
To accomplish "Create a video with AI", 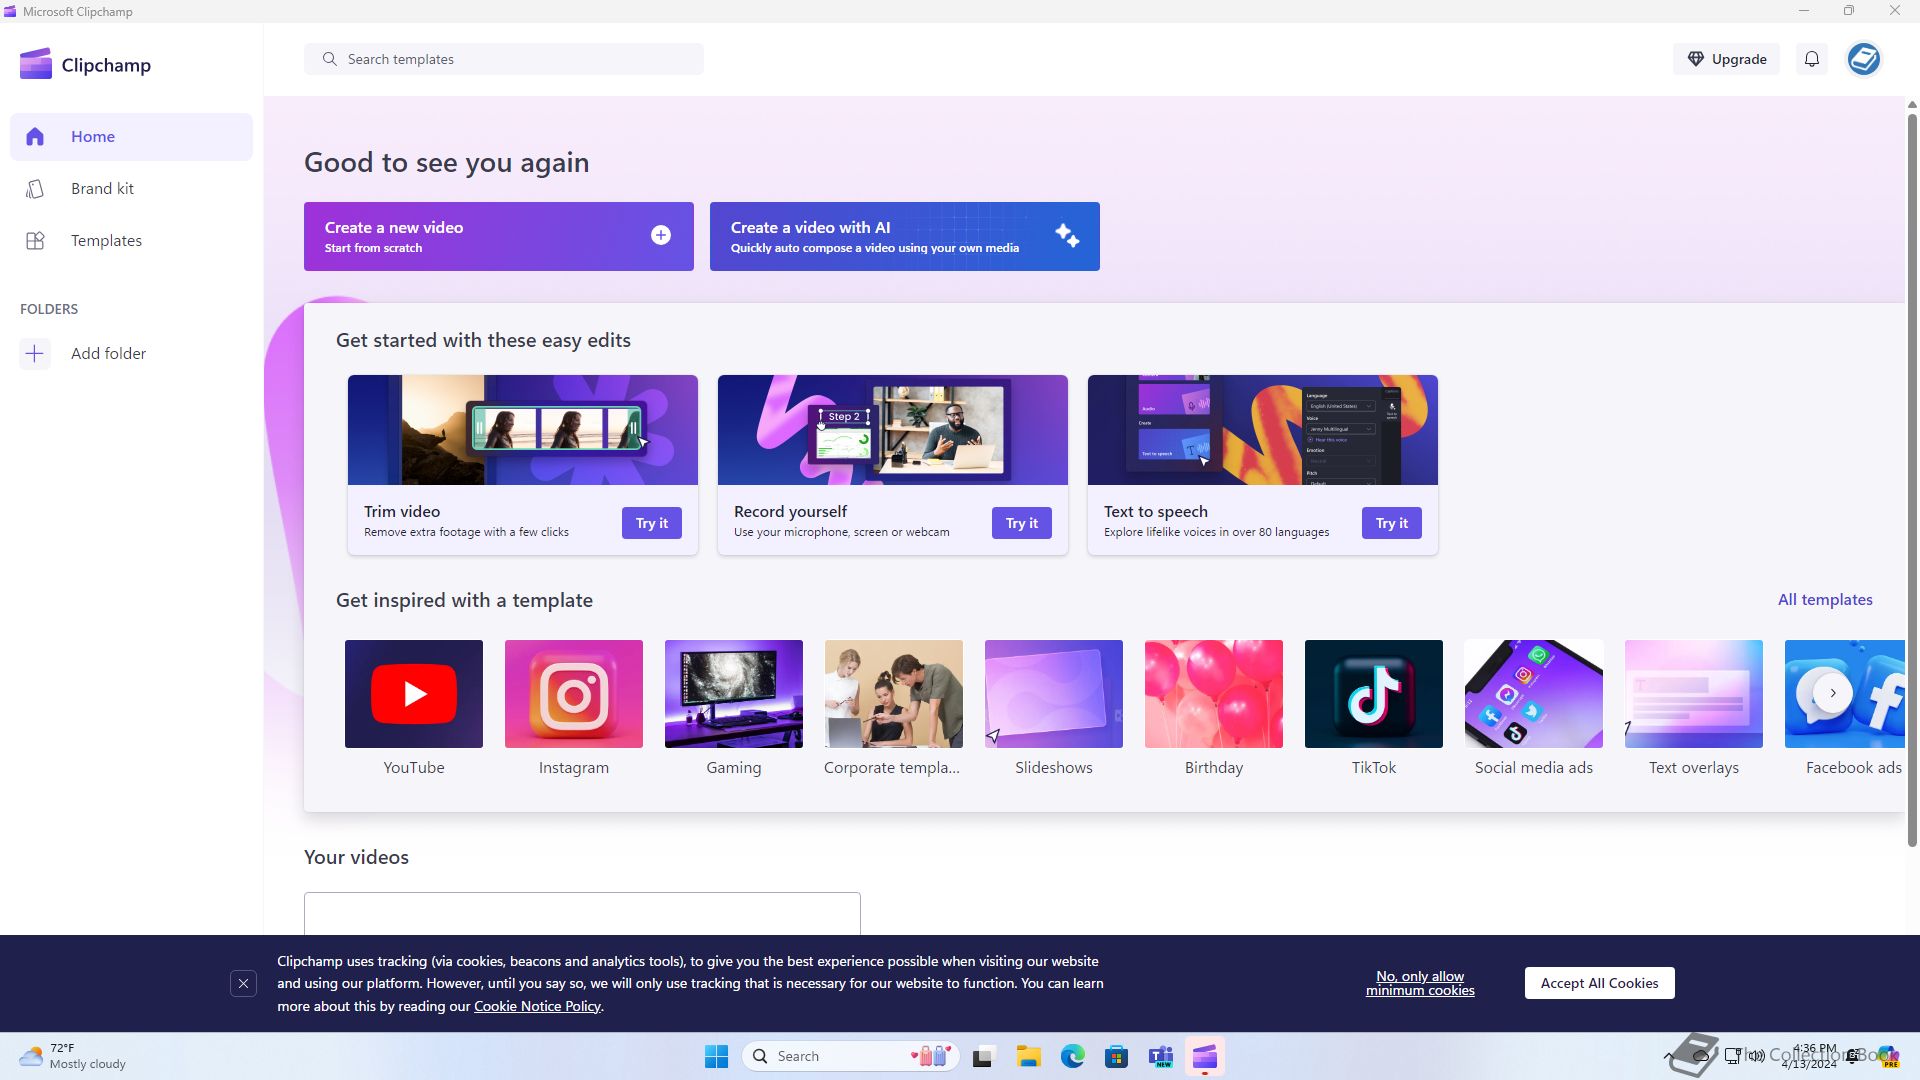I will (x=905, y=237).
